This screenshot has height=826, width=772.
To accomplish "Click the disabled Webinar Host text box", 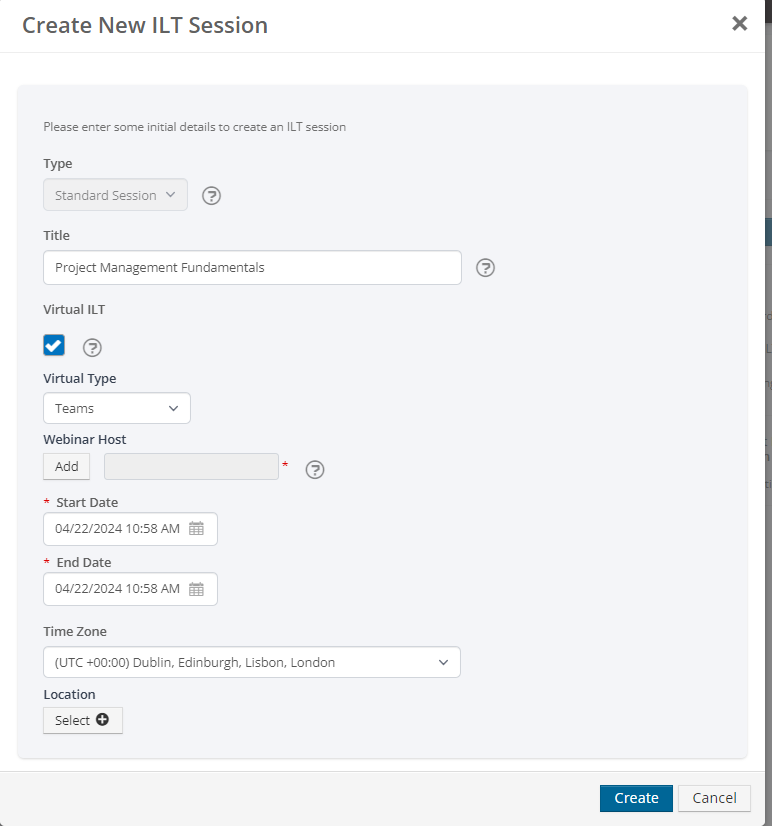I will 191,467.
